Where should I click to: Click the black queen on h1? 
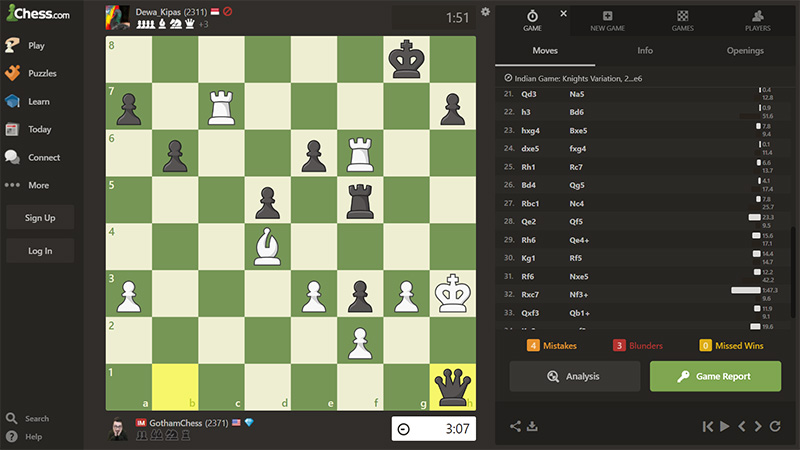tap(453, 387)
